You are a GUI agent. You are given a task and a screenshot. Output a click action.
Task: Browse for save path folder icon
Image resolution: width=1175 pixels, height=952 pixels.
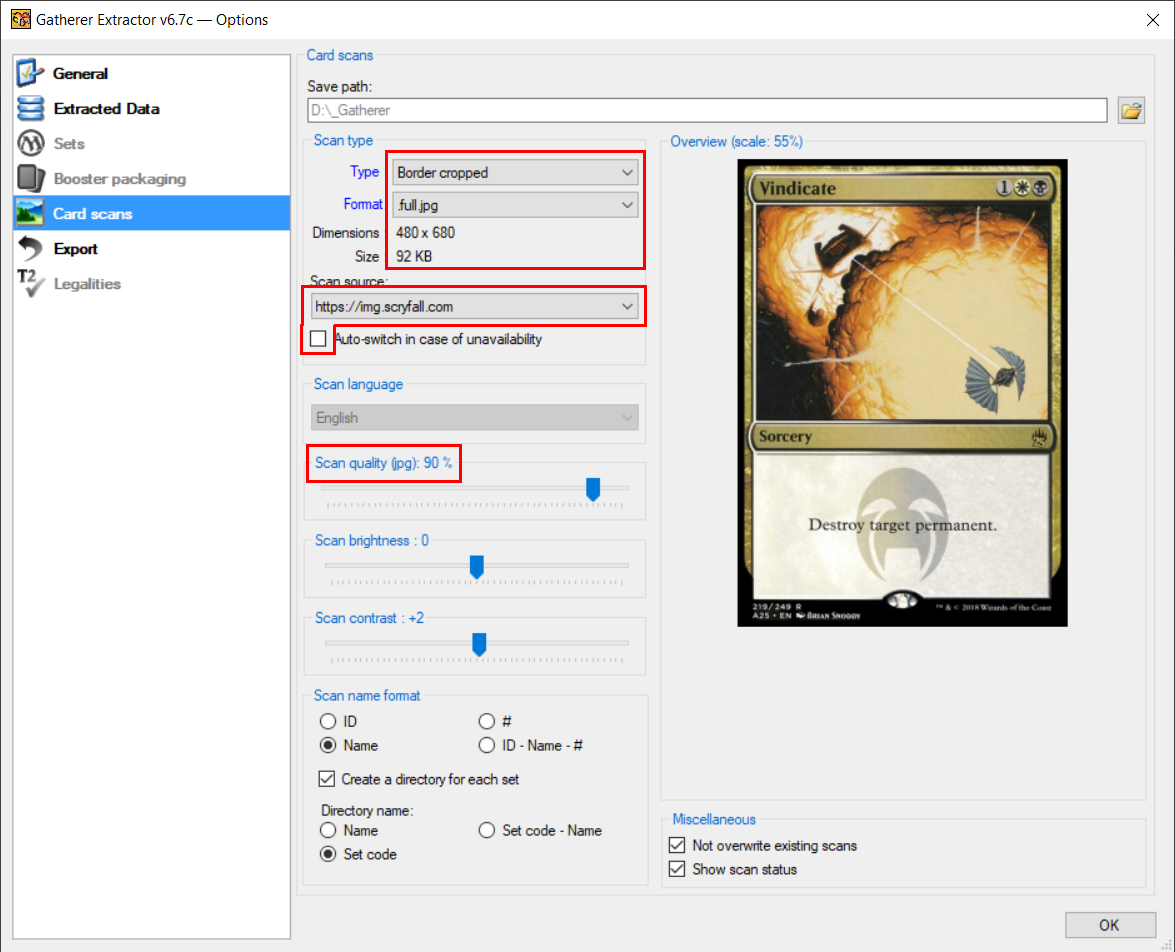coord(1131,110)
